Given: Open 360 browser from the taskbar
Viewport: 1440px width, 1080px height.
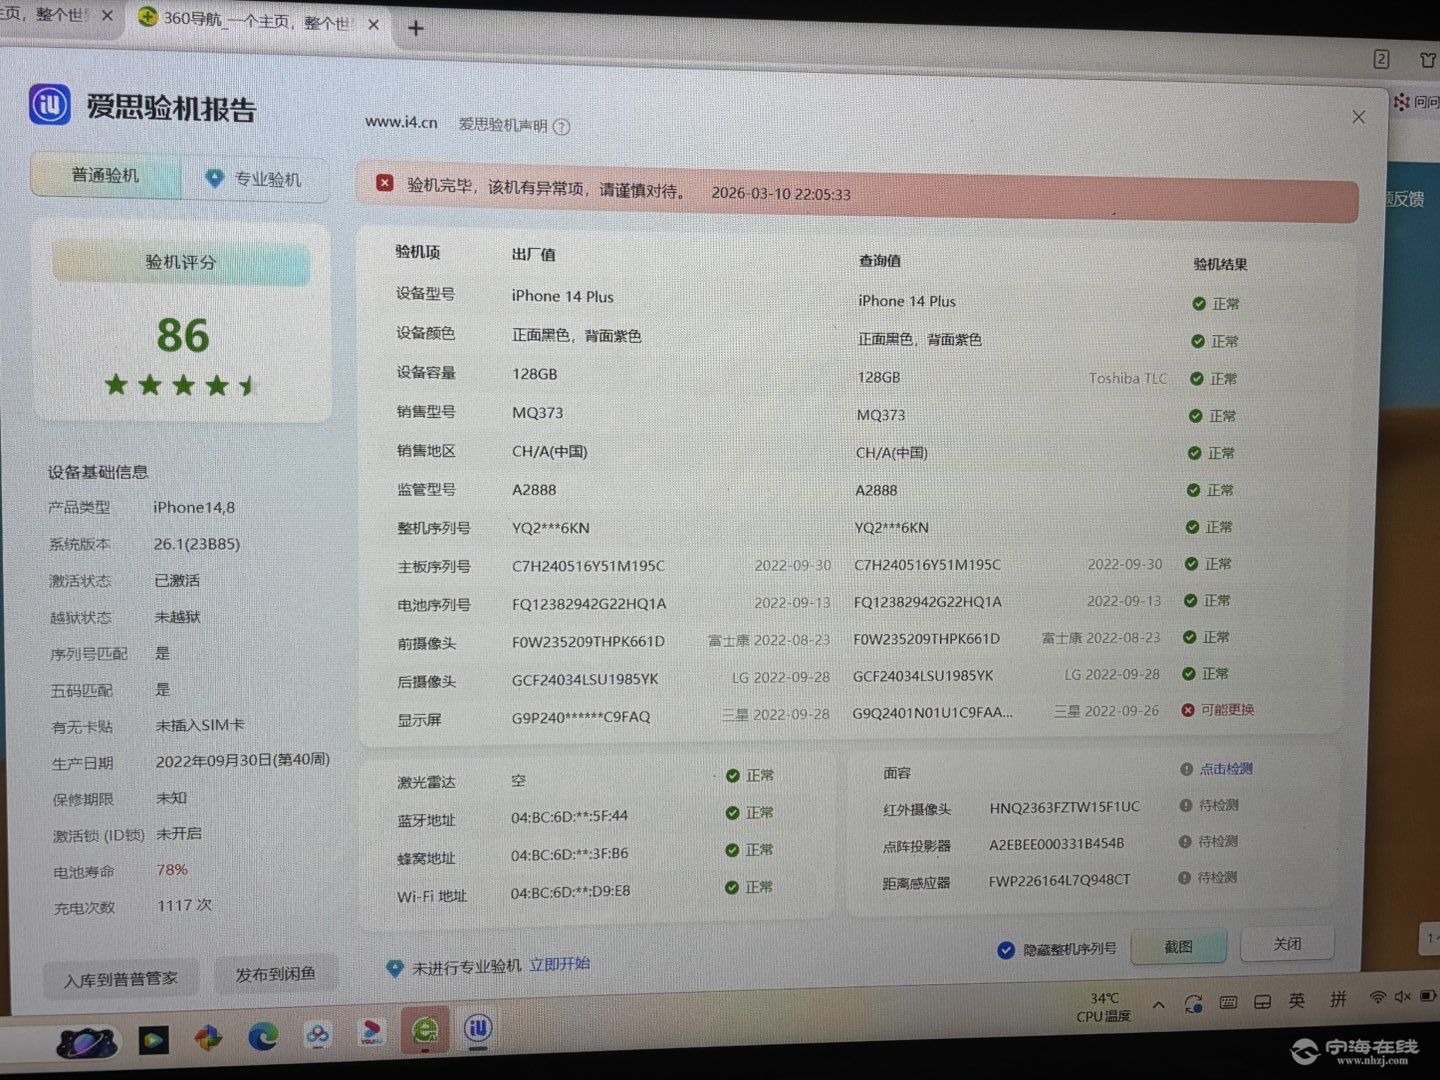Looking at the screenshot, I should click(425, 1030).
